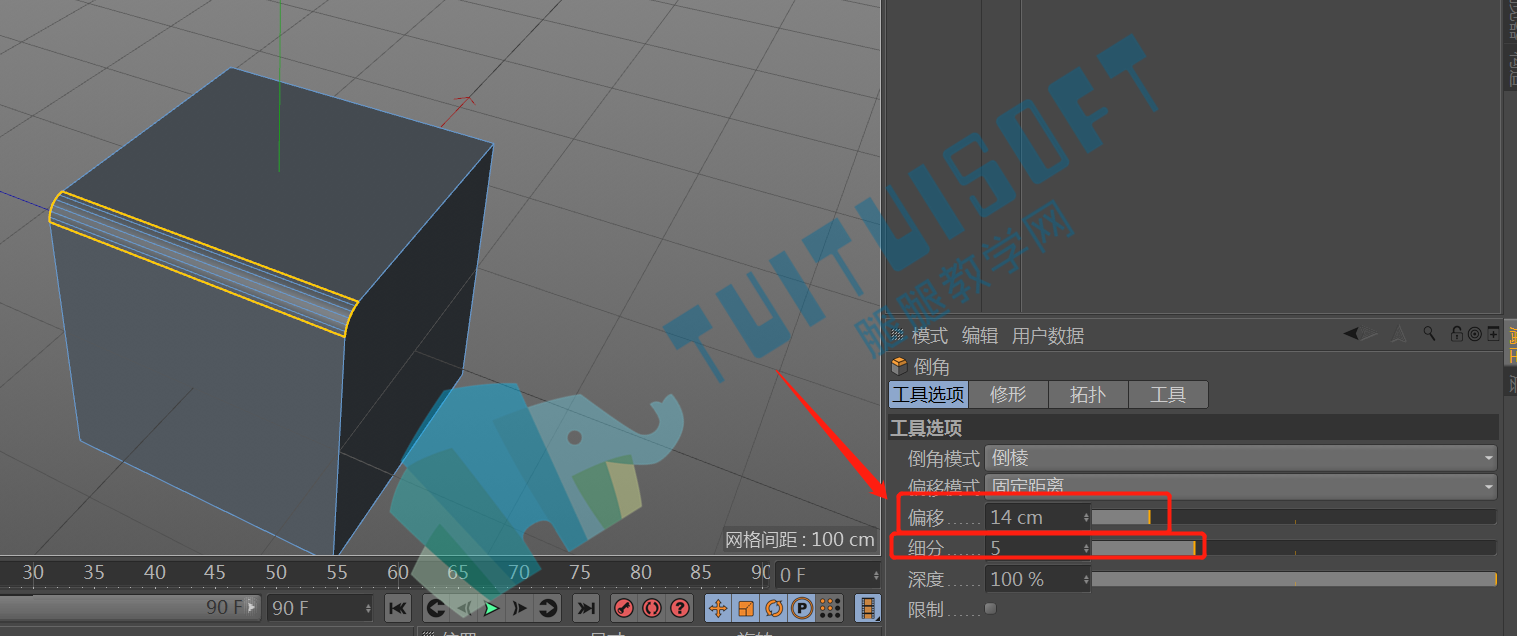Image resolution: width=1517 pixels, height=636 pixels.
Task: Click the 90 F end frame stepper arrows
Action: [369, 607]
